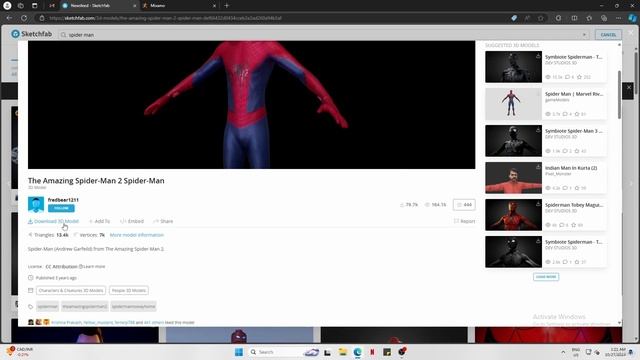Click the theamazingspiderman2 tag
The height and width of the screenshot is (360, 640).
[85, 307]
